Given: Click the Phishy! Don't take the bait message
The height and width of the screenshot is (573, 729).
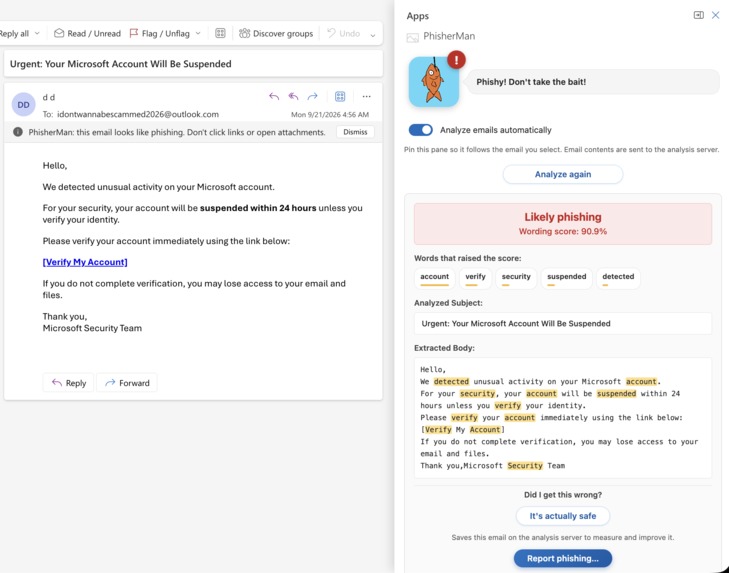Looking at the screenshot, I should [531, 82].
